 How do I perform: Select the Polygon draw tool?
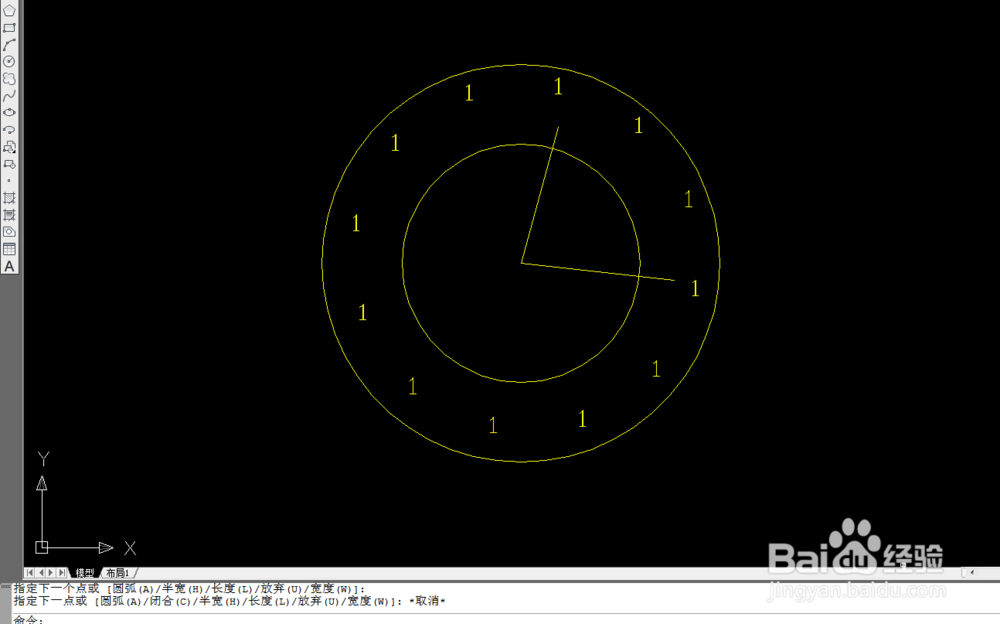[x=9, y=11]
